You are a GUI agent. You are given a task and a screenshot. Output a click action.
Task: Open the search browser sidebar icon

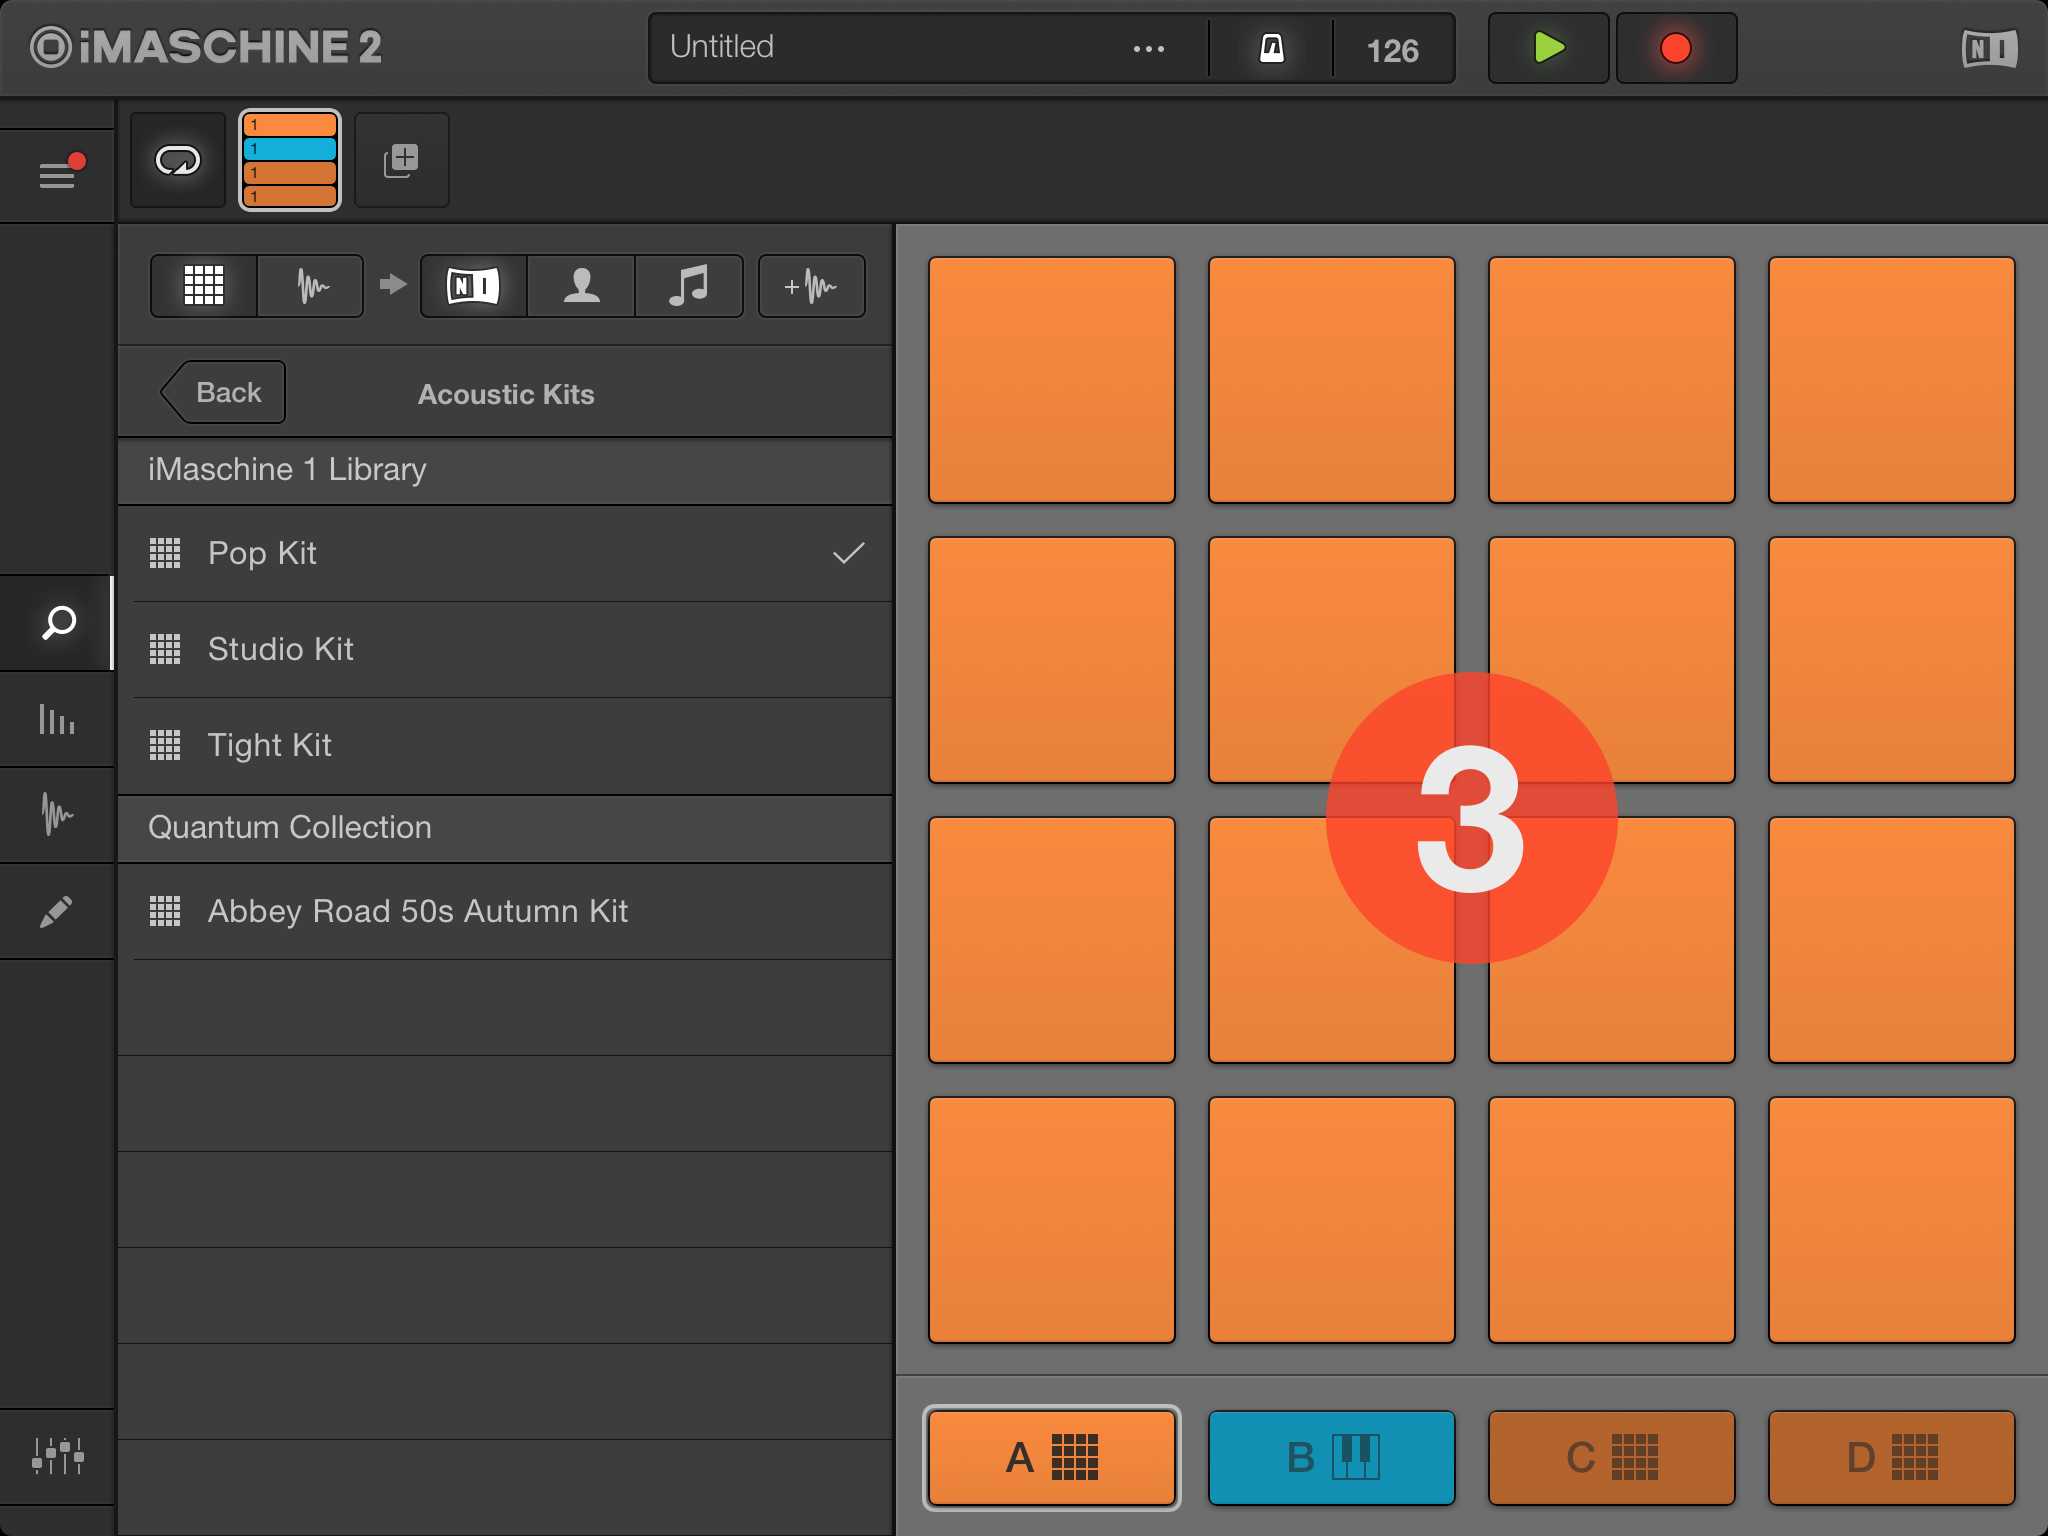57,622
